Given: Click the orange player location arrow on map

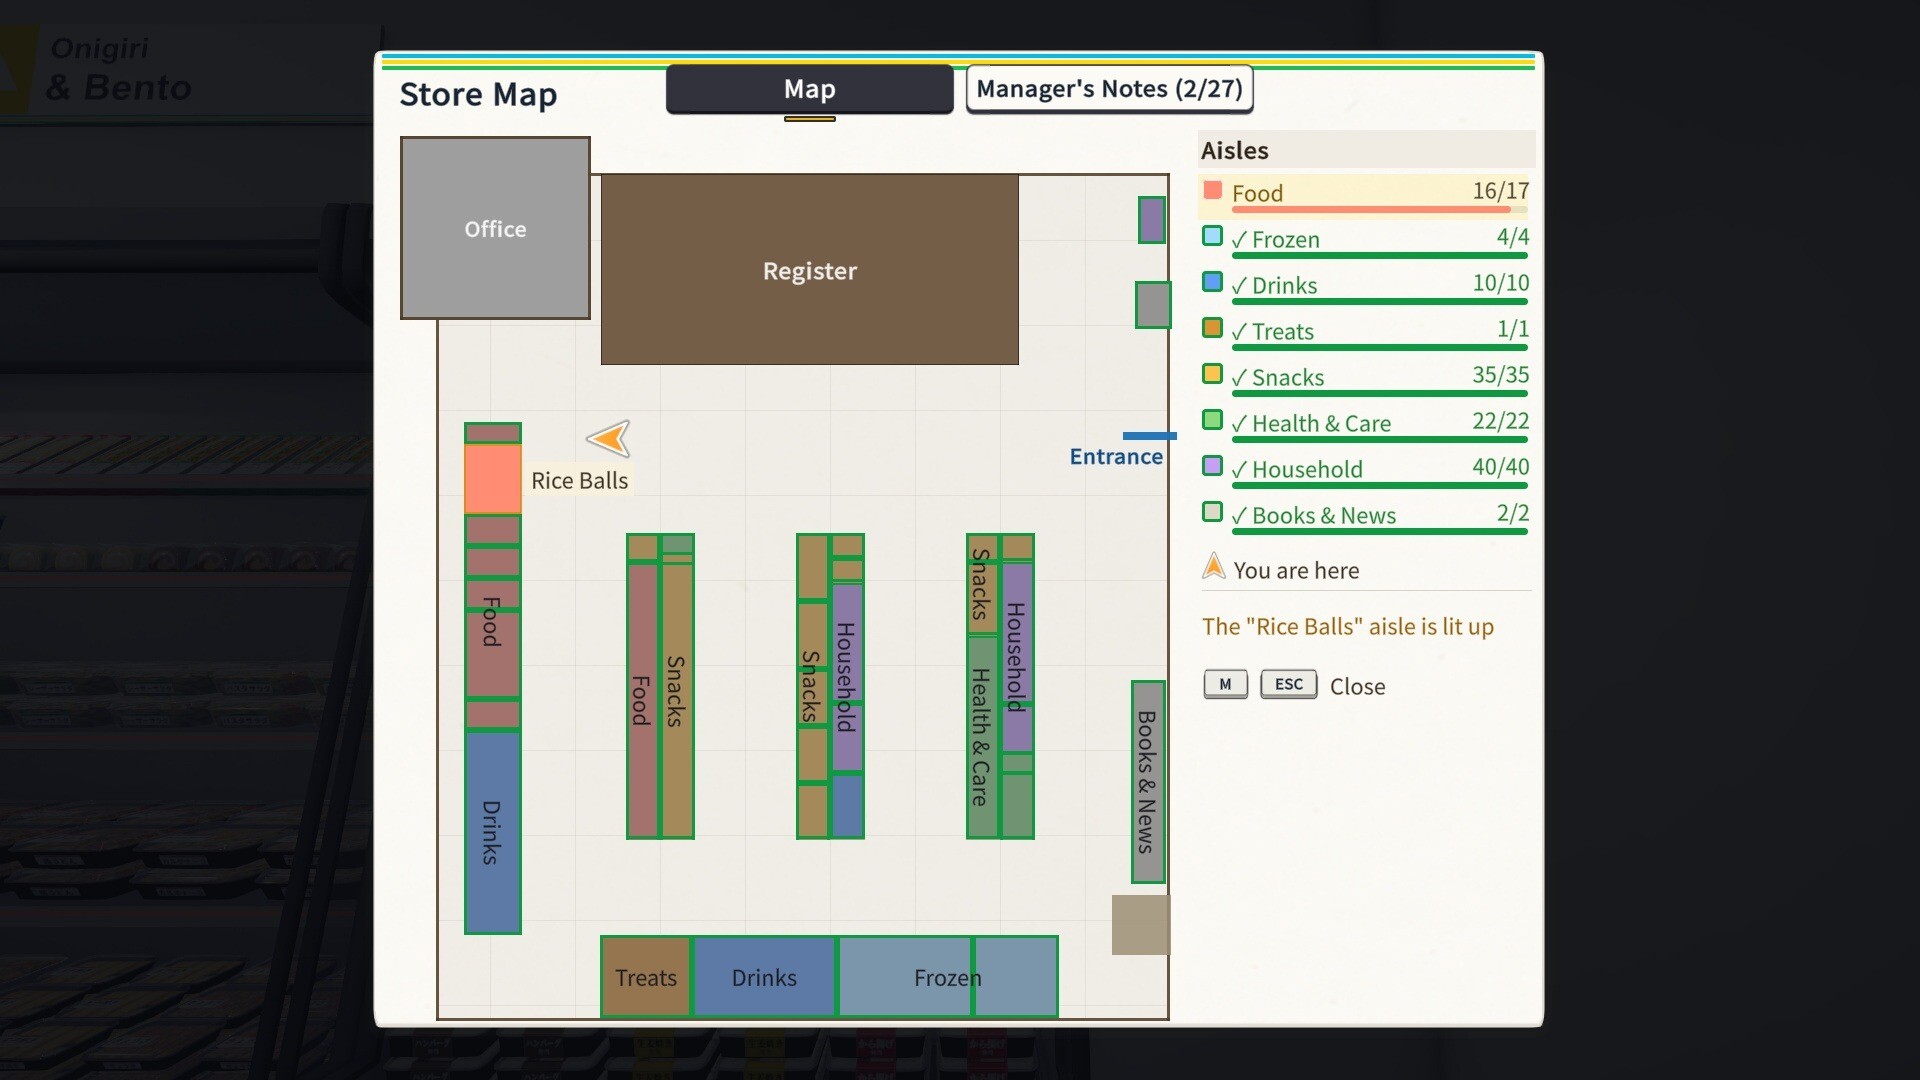Looking at the screenshot, I should [x=609, y=438].
